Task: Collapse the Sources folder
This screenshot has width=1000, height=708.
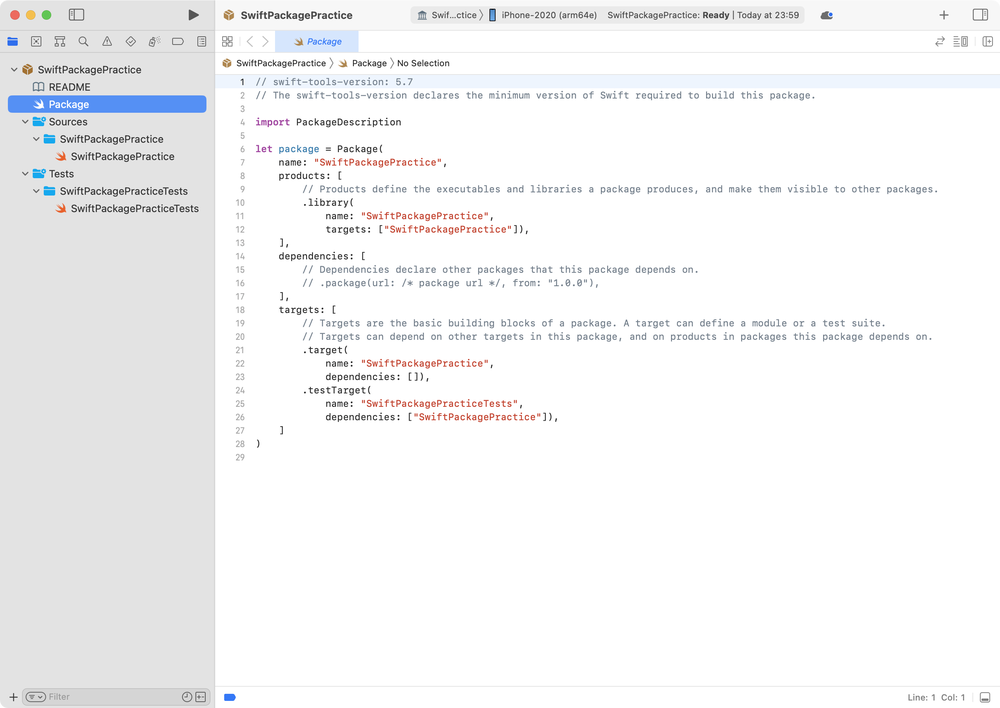Action: (x=25, y=122)
